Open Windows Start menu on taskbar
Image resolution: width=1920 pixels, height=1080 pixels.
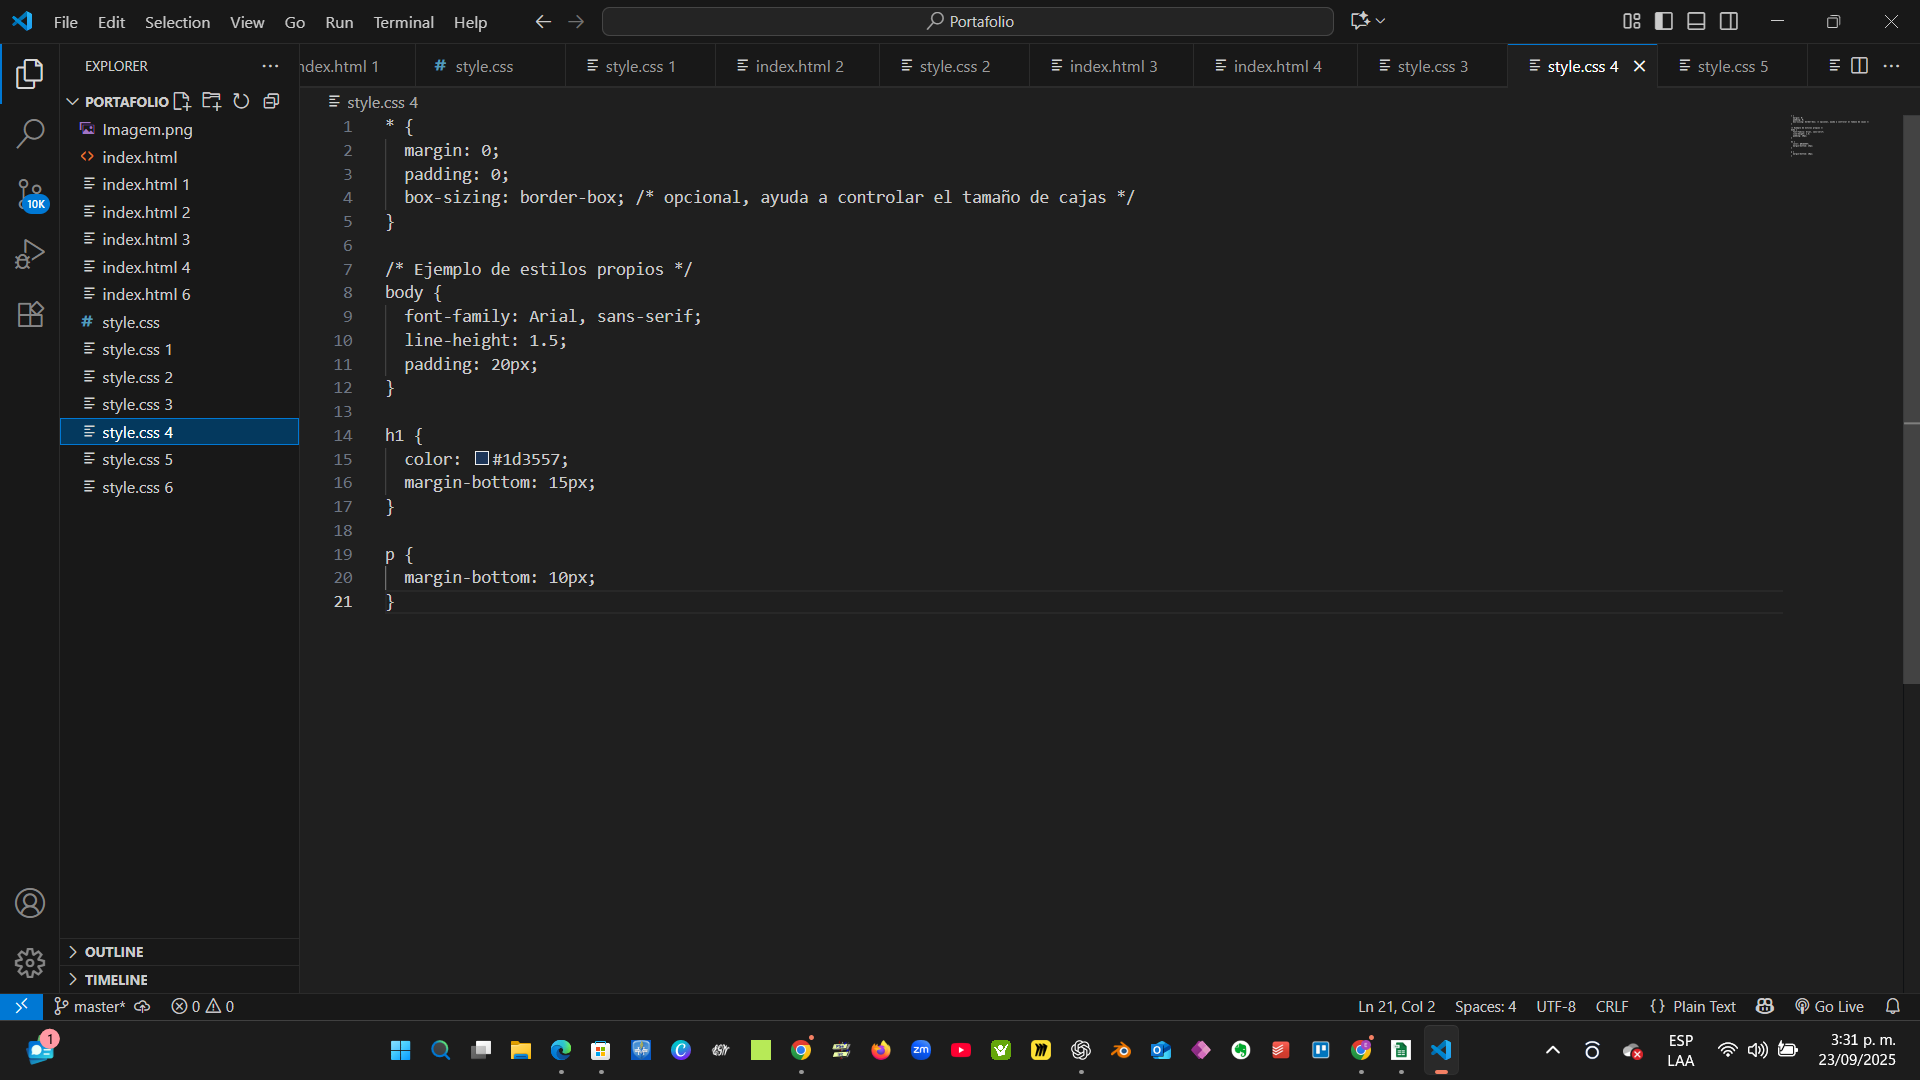pyautogui.click(x=400, y=1050)
